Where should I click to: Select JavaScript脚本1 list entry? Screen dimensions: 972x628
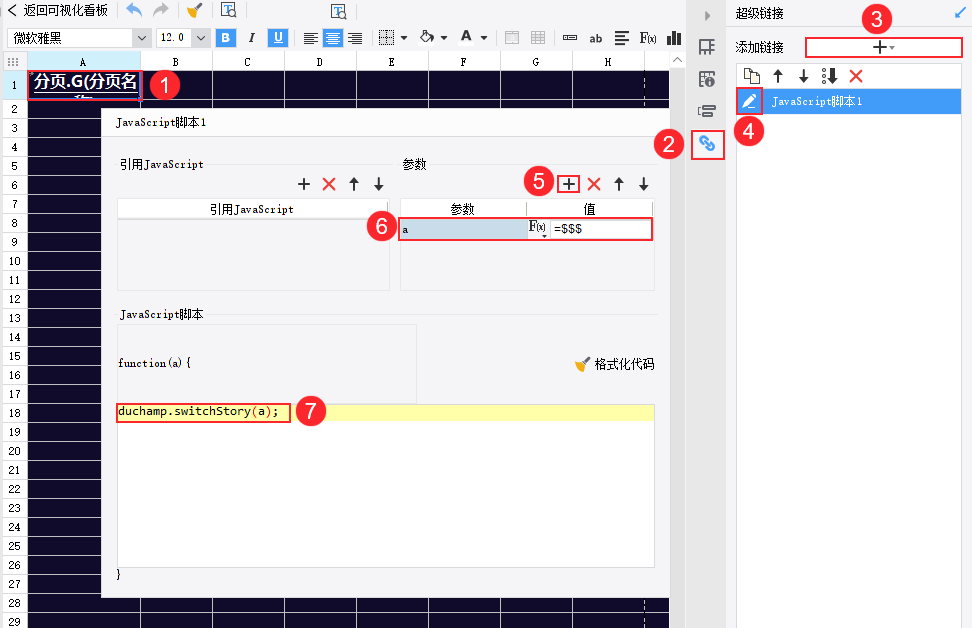[862, 101]
